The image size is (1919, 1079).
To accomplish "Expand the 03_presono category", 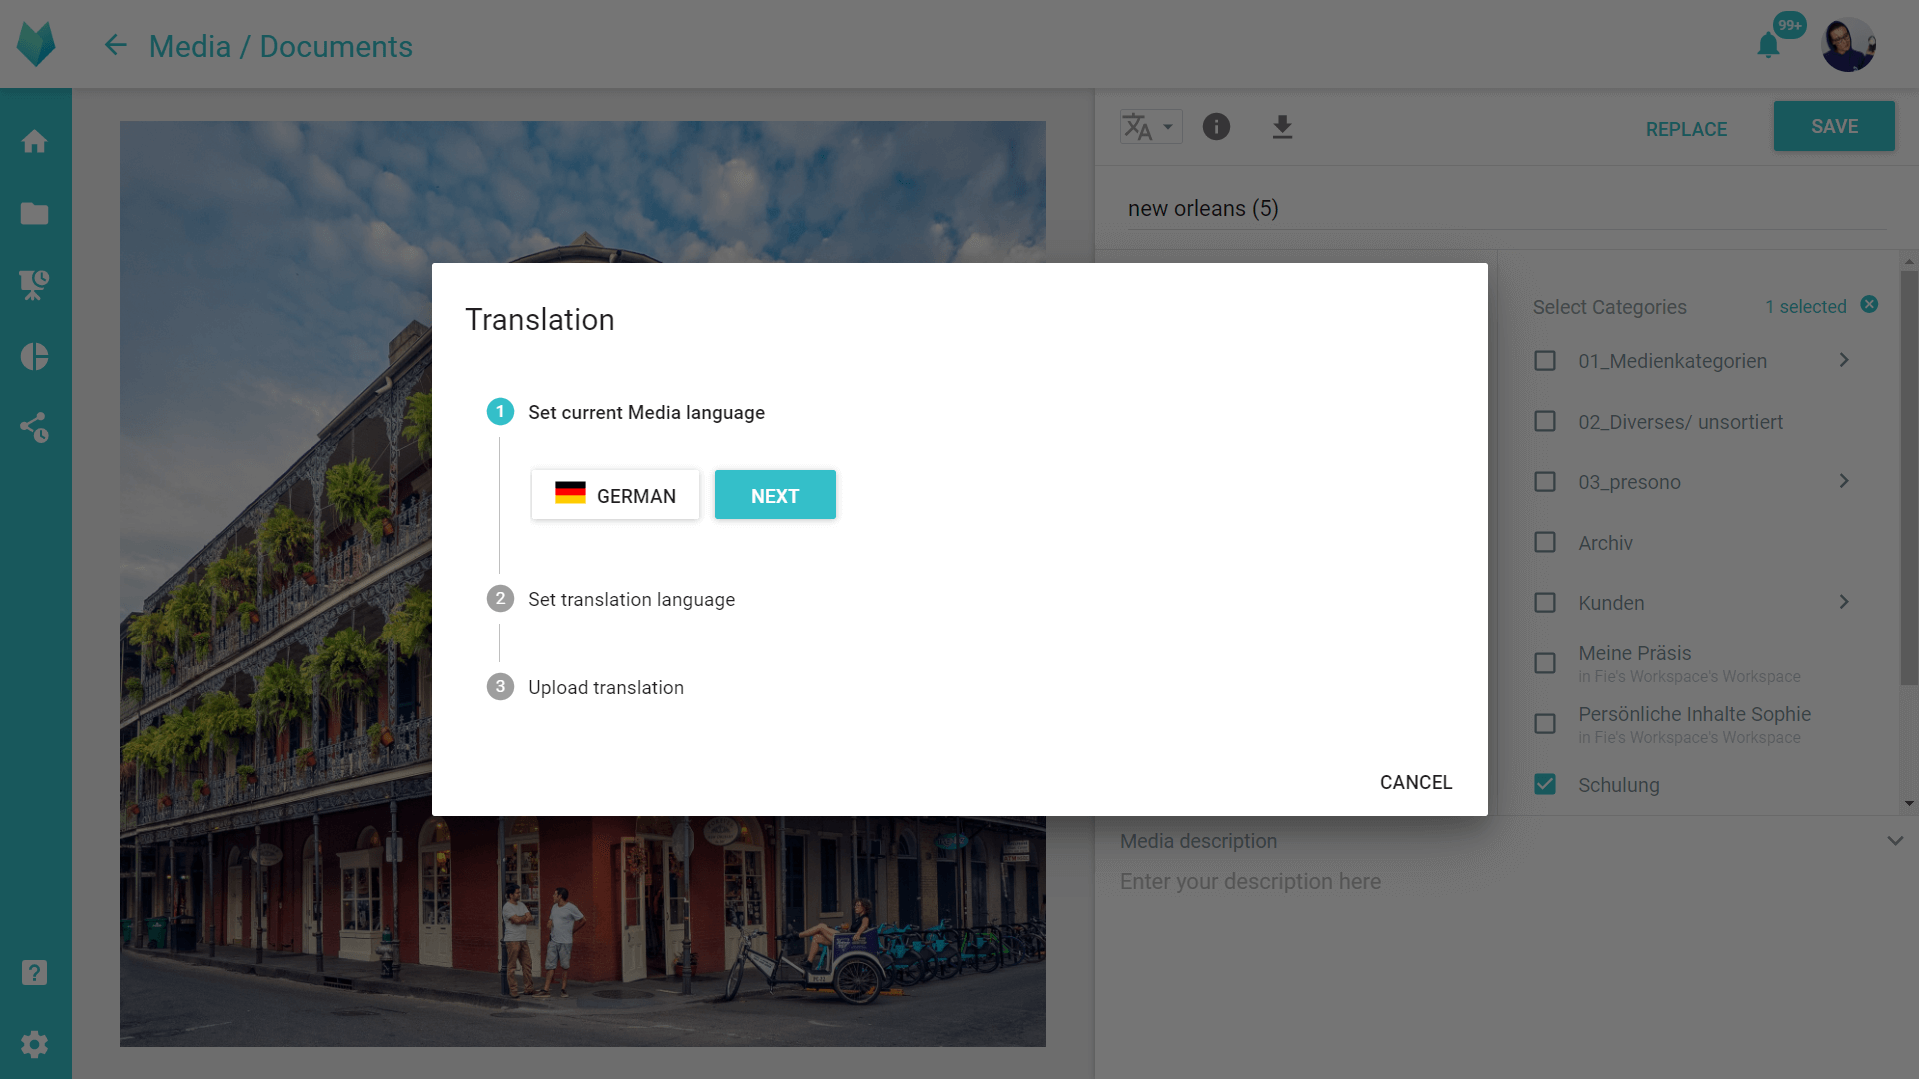I will (x=1844, y=481).
